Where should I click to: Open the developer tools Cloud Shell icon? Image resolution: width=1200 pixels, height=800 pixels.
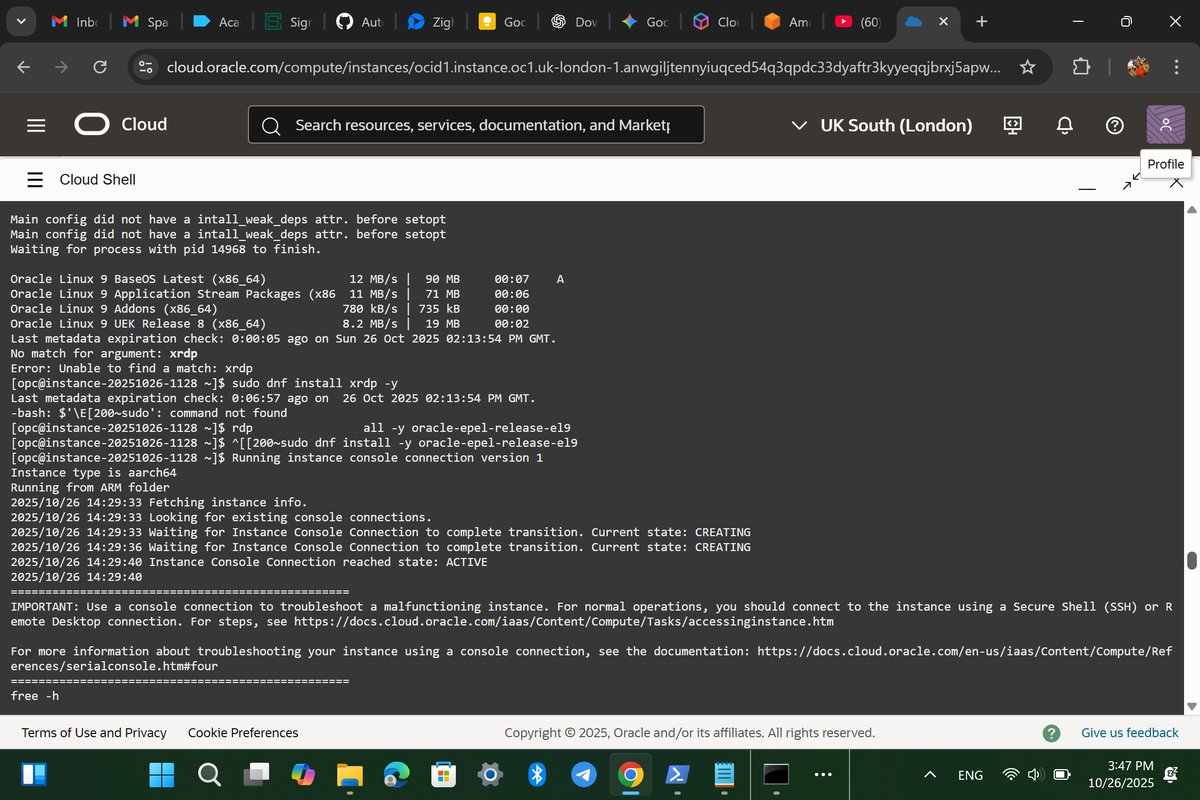[x=1013, y=125]
